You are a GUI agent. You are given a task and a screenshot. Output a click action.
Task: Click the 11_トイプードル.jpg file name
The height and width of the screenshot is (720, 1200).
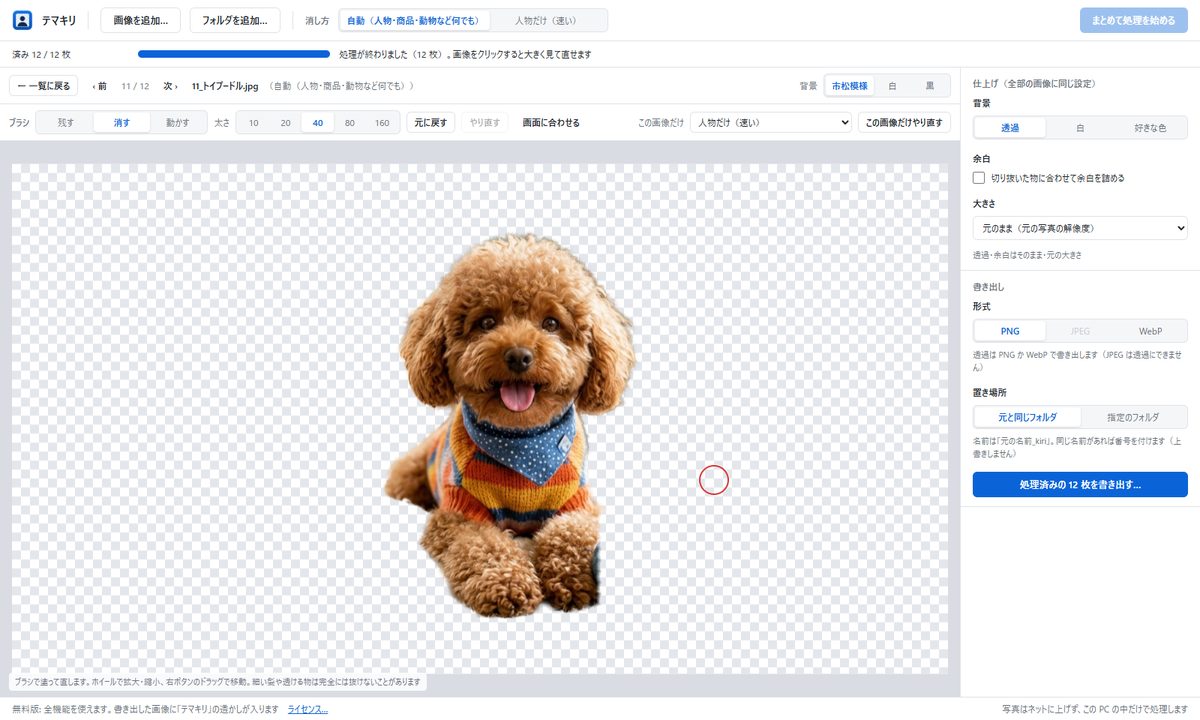[225, 86]
